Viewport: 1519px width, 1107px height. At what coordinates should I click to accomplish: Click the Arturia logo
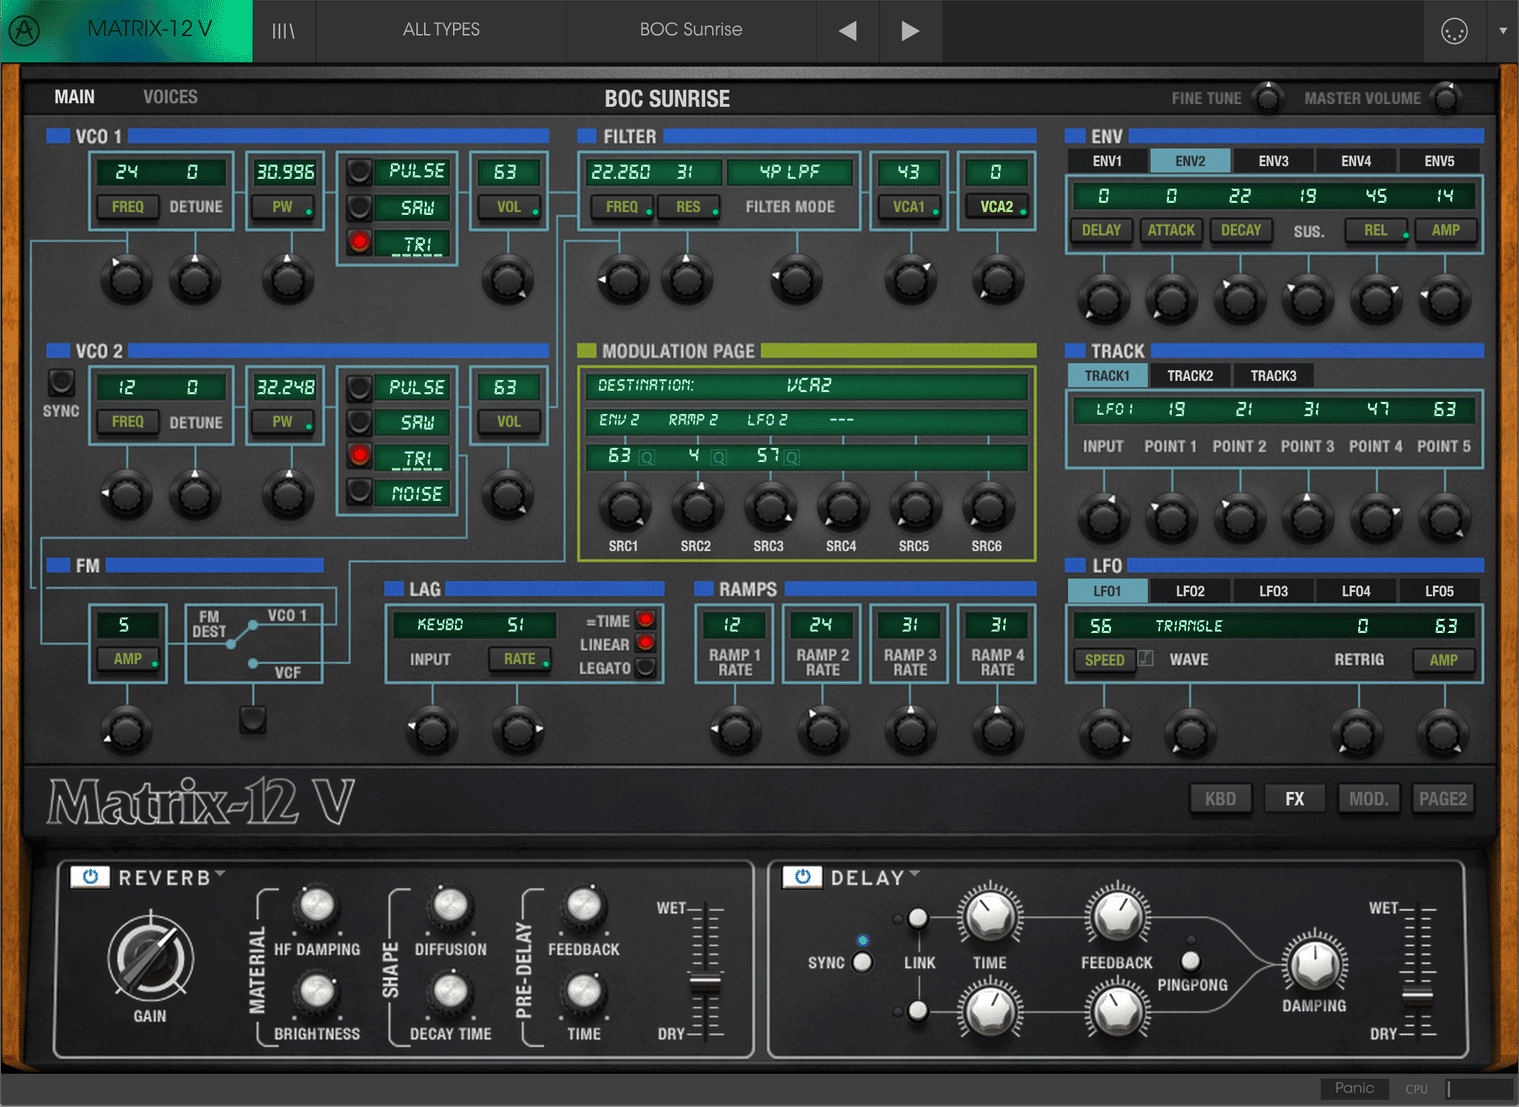[x=25, y=30]
